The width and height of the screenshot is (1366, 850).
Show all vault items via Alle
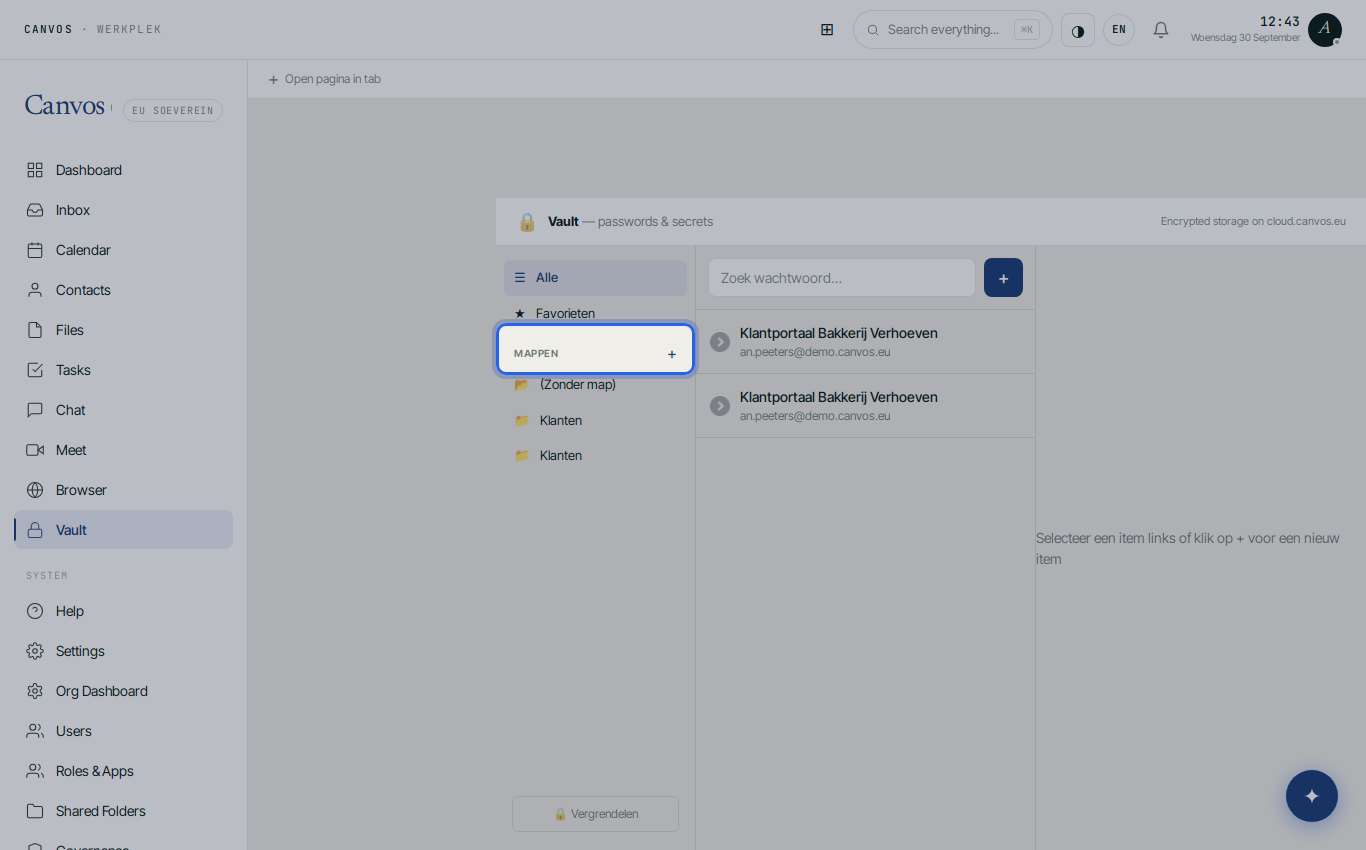(595, 278)
